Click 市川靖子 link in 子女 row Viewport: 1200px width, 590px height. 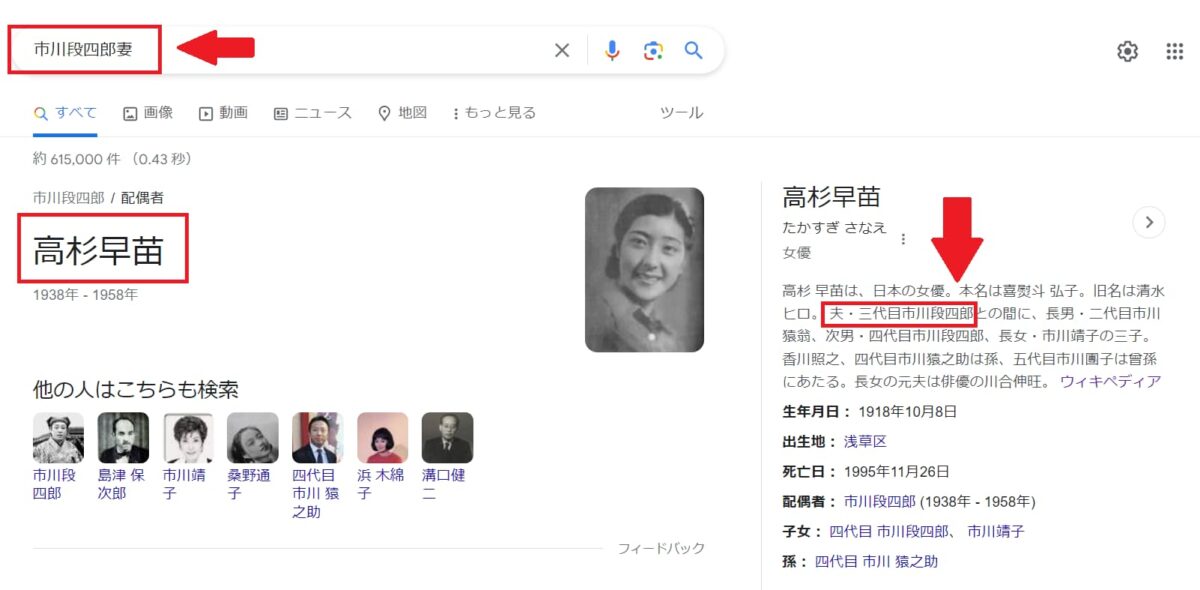[996, 531]
